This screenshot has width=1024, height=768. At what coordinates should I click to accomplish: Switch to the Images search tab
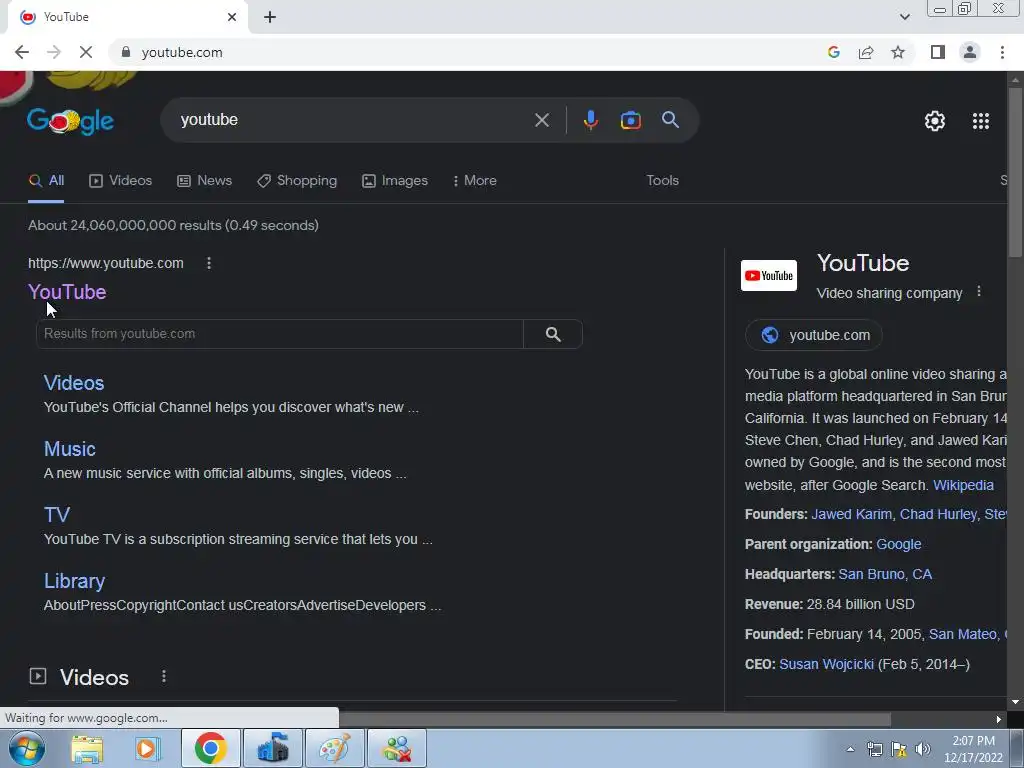pos(395,181)
